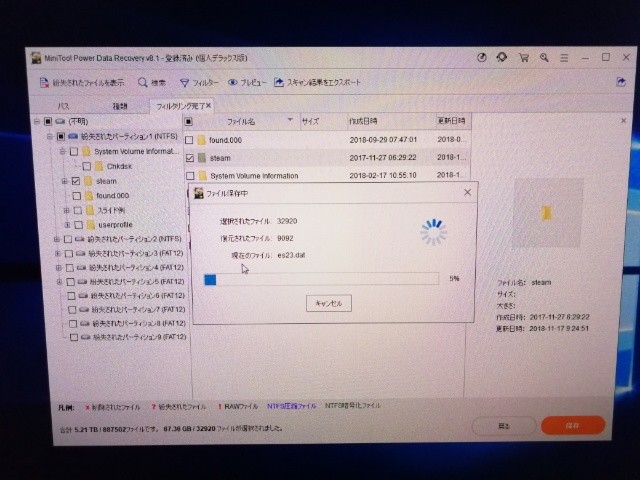
Task: Check 紛失されたパーティション9 (FAT12) checkbox
Action: tap(74, 337)
